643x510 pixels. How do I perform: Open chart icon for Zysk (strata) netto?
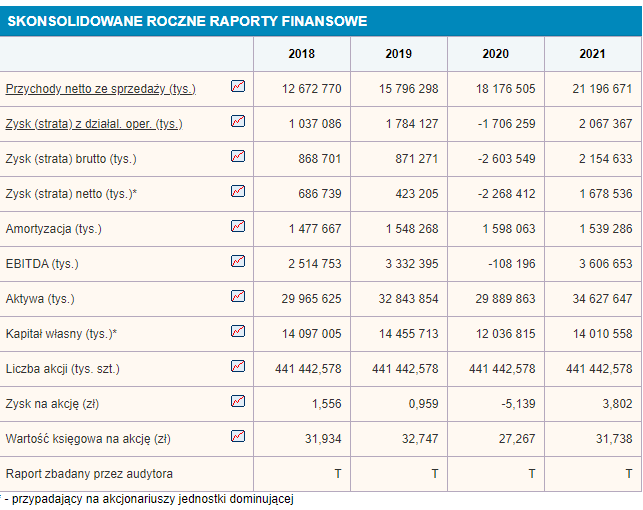pyautogui.click(x=238, y=192)
